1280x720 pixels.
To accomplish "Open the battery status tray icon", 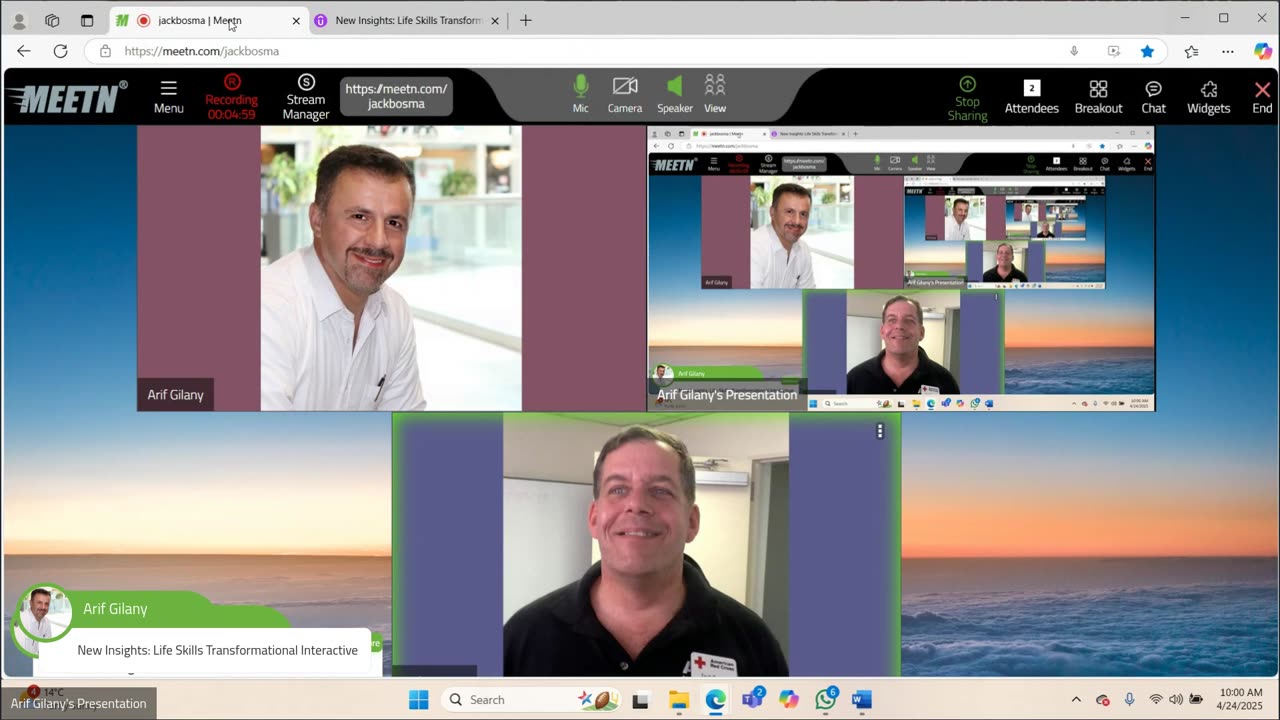I will 1196,700.
